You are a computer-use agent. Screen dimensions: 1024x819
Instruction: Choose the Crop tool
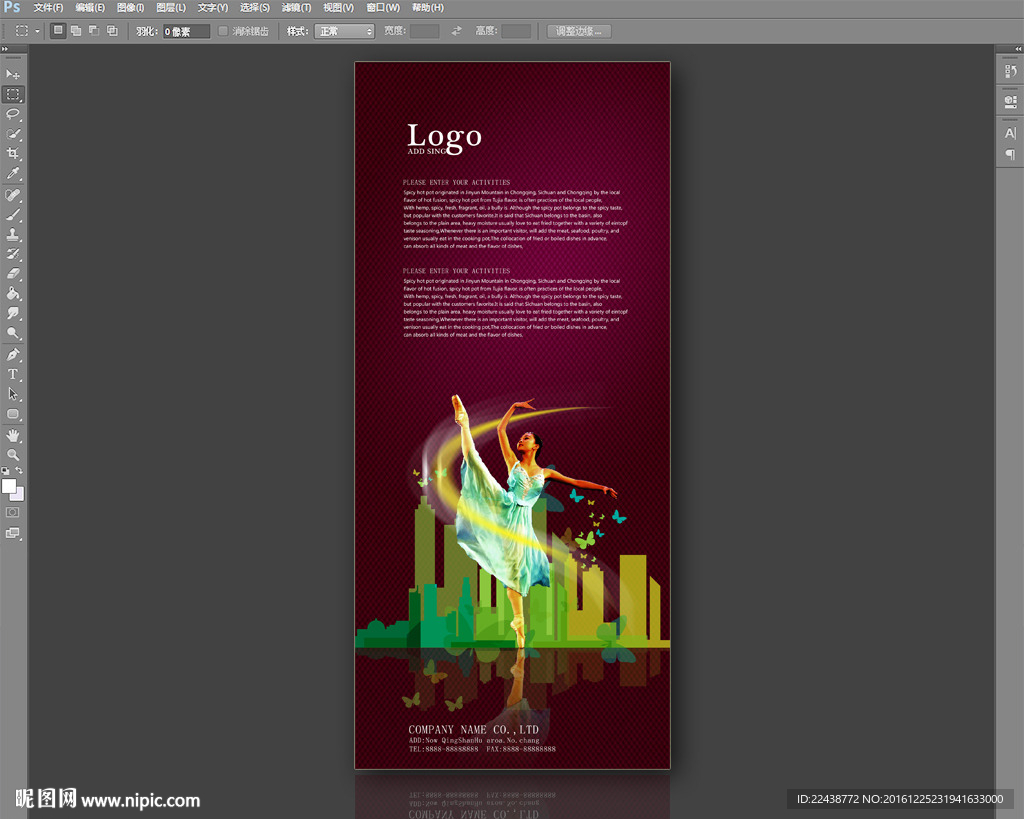[x=13, y=154]
